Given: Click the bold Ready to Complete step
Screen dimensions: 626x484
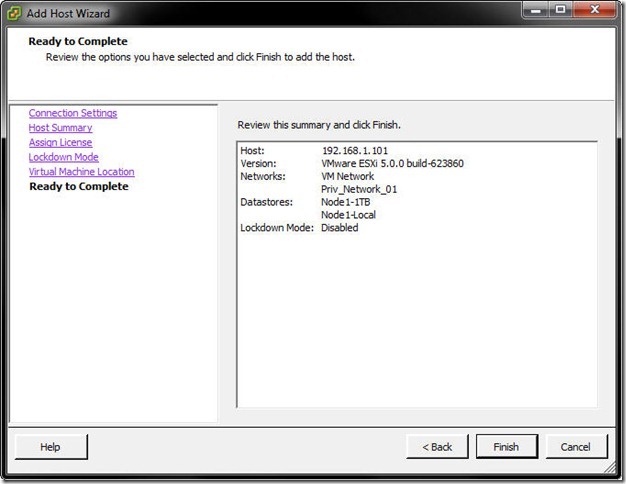Looking at the screenshot, I should pos(79,187).
